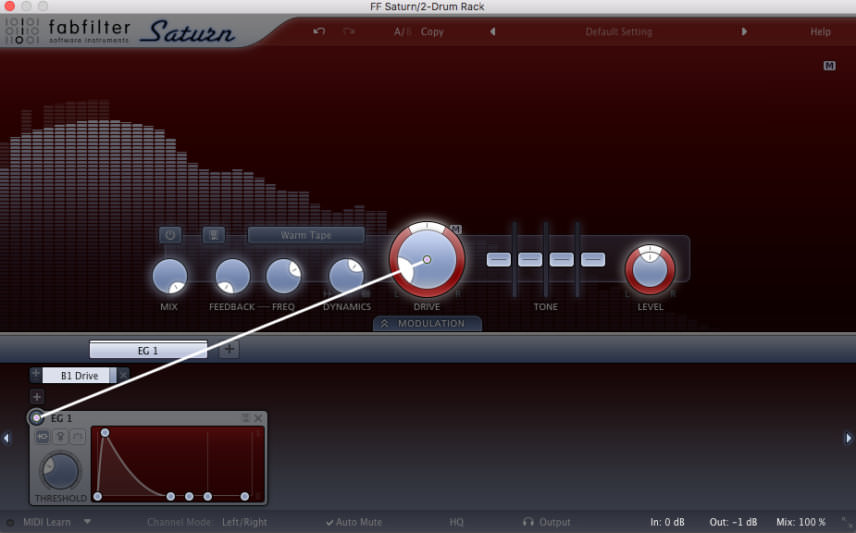Click the Freq knob
This screenshot has height=533, width=856.
[283, 276]
